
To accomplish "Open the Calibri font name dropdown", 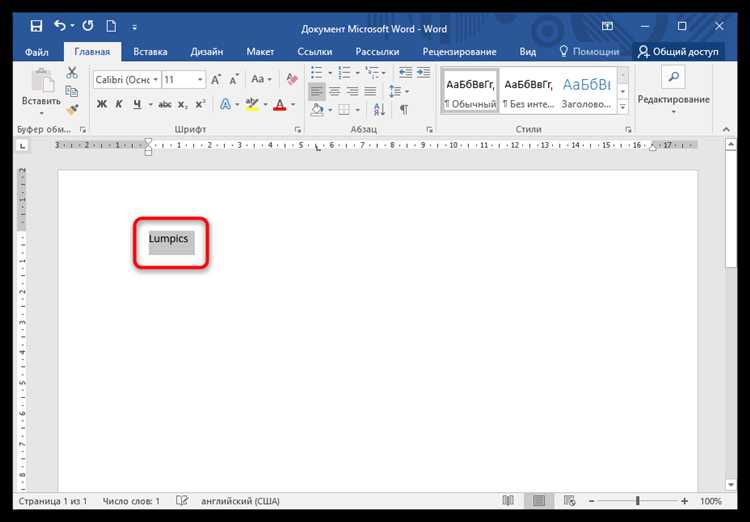I will pyautogui.click(x=125, y=79).
